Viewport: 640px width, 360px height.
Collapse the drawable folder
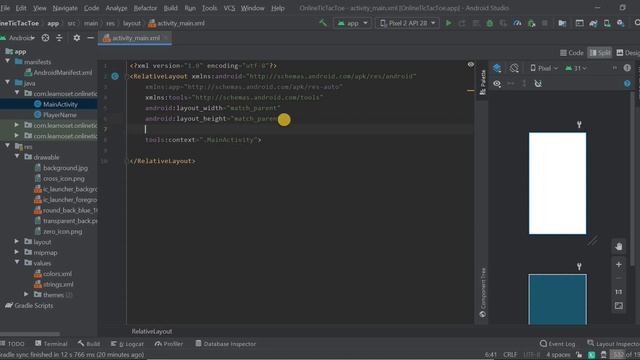click(17, 157)
